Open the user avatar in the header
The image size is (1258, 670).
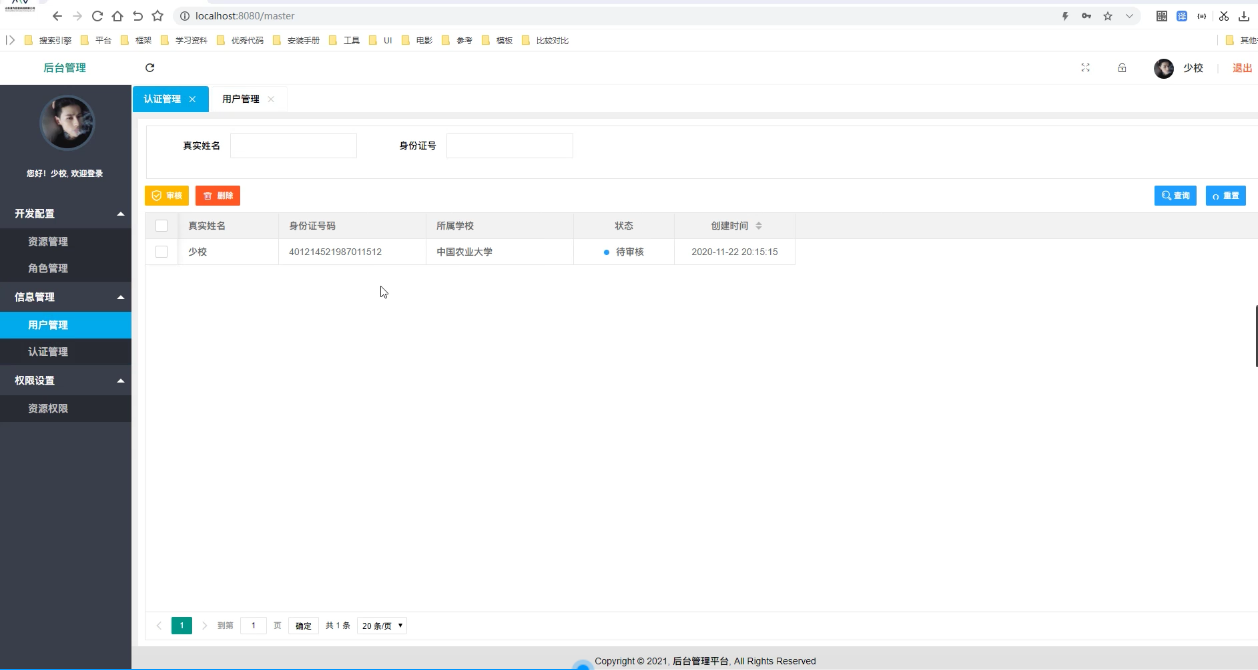1163,68
